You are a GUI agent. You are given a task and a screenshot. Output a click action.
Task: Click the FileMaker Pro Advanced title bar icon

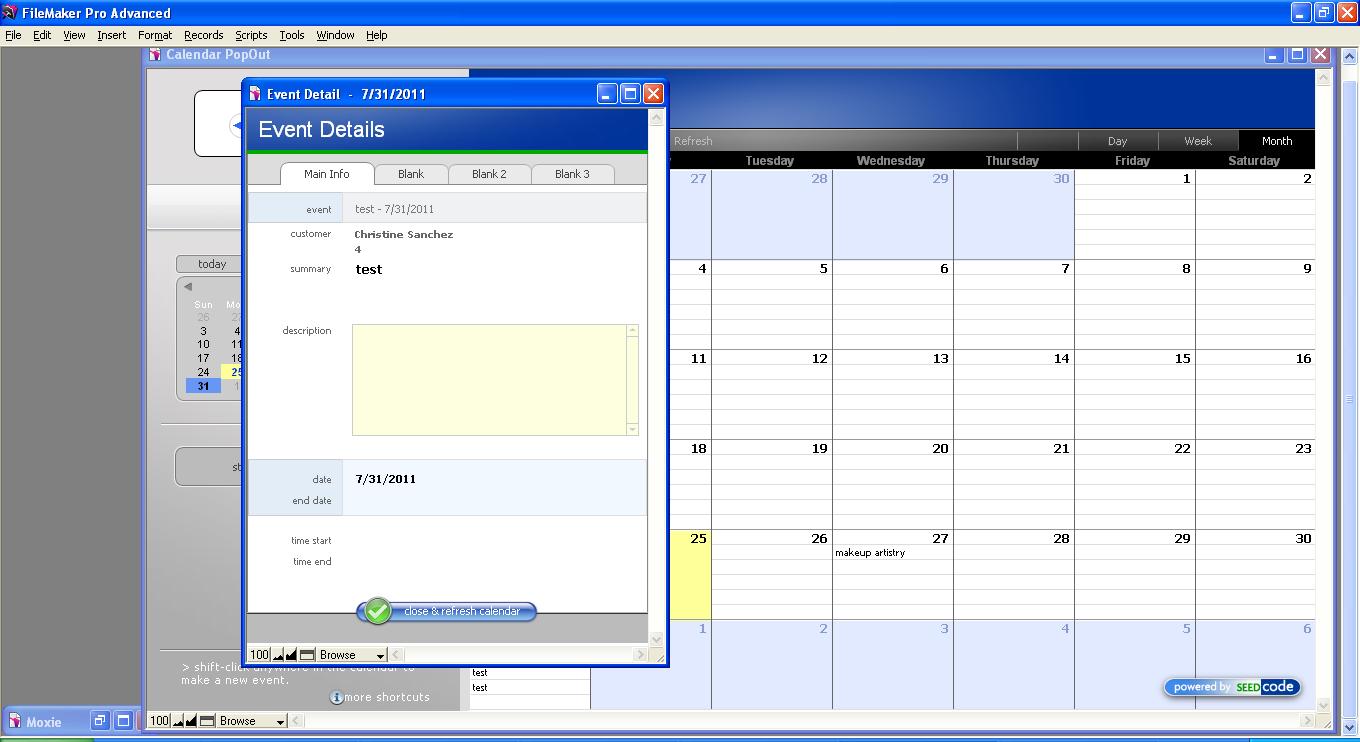[10, 13]
